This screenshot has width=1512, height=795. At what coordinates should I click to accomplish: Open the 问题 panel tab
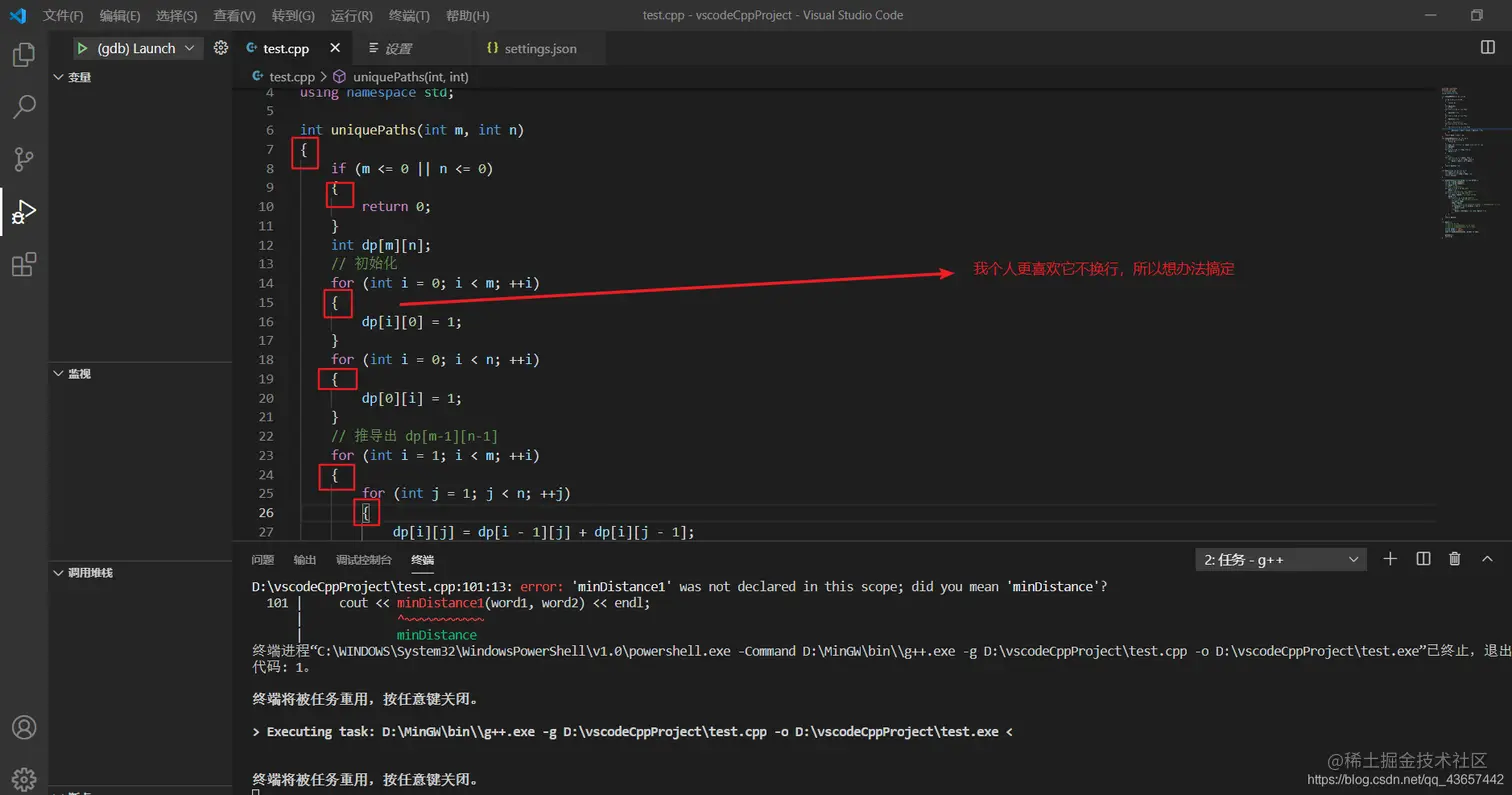[262, 560]
